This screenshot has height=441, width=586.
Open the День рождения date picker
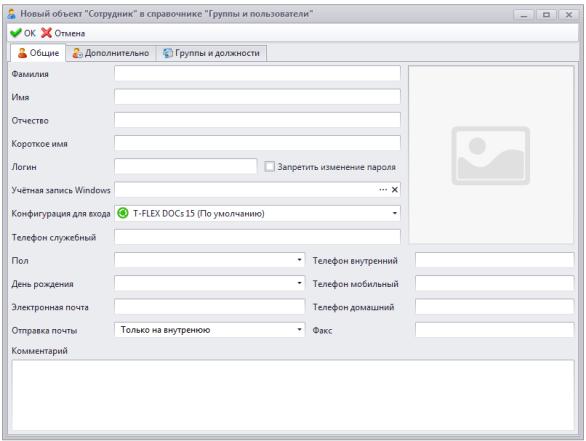coord(299,283)
